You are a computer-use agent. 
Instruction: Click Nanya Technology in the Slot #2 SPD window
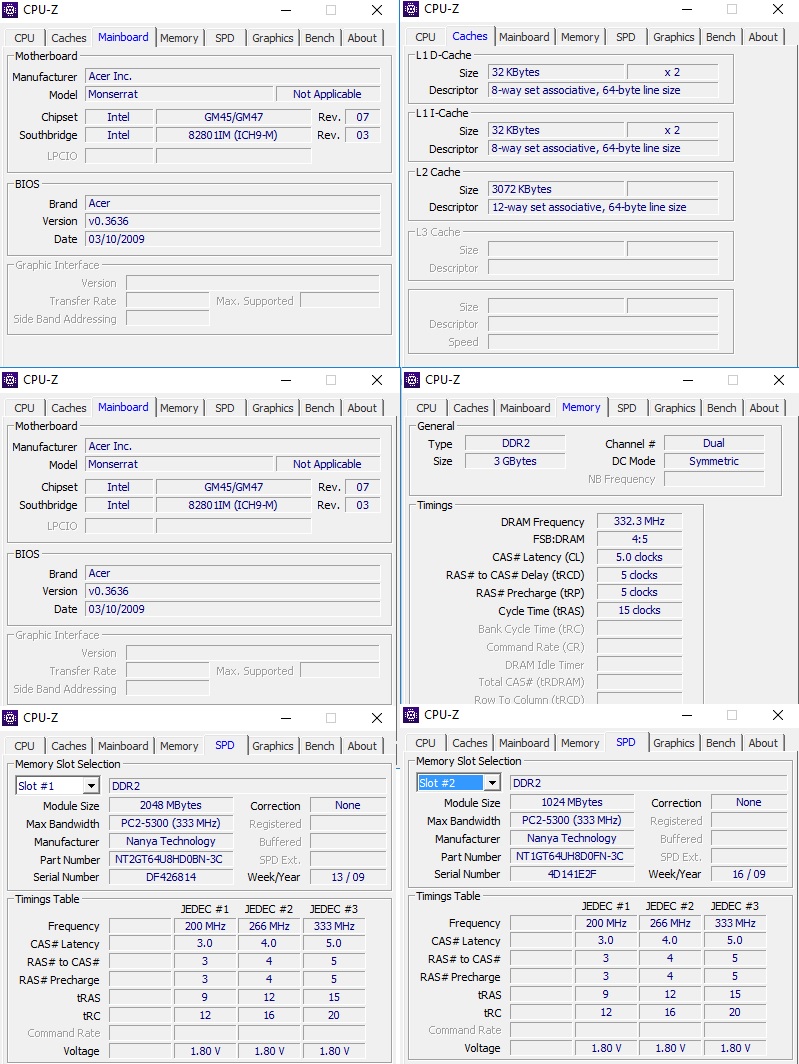click(572, 838)
